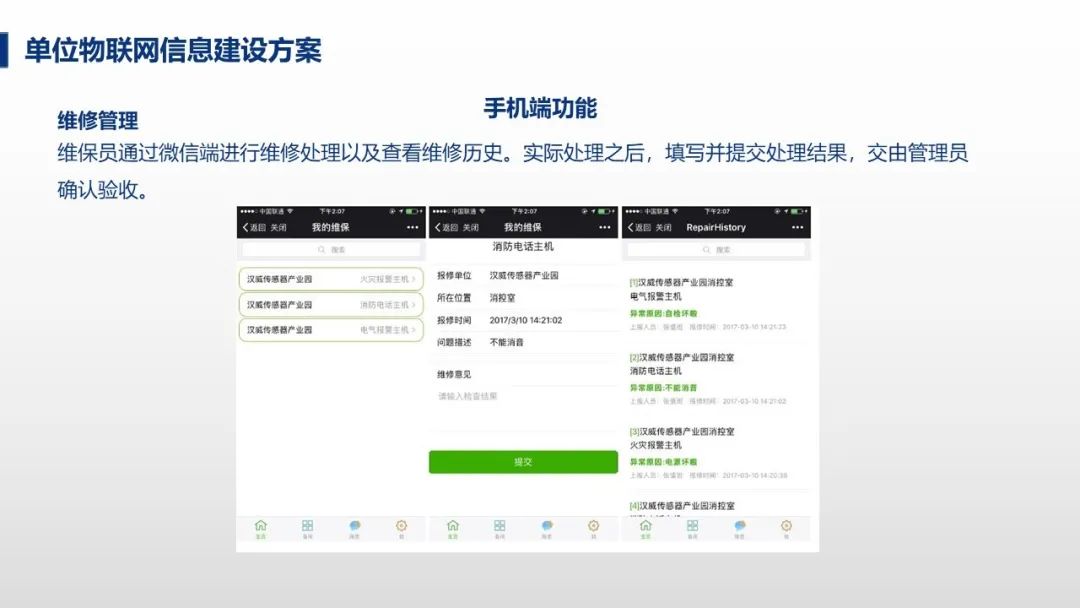
Task: Go back from 我的维保 list screen
Action: (x=253, y=227)
